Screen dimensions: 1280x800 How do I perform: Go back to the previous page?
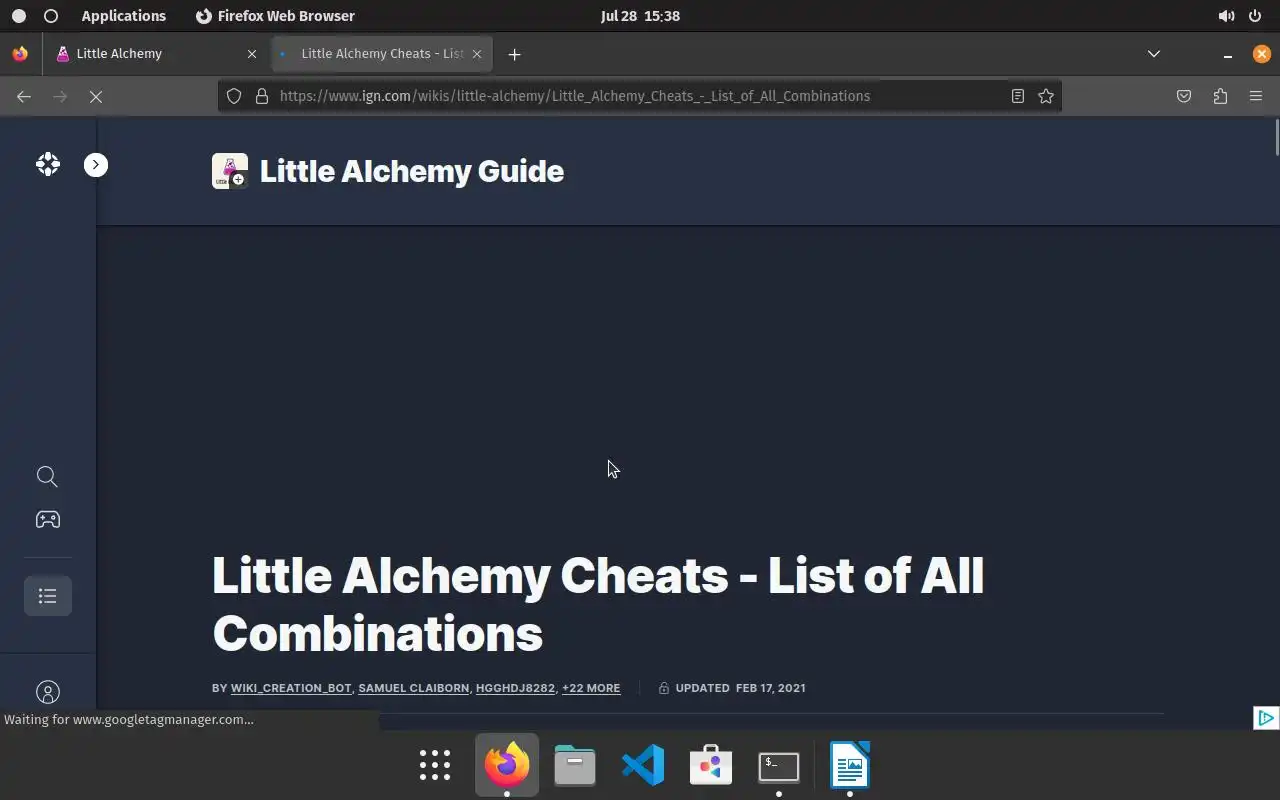click(x=24, y=96)
